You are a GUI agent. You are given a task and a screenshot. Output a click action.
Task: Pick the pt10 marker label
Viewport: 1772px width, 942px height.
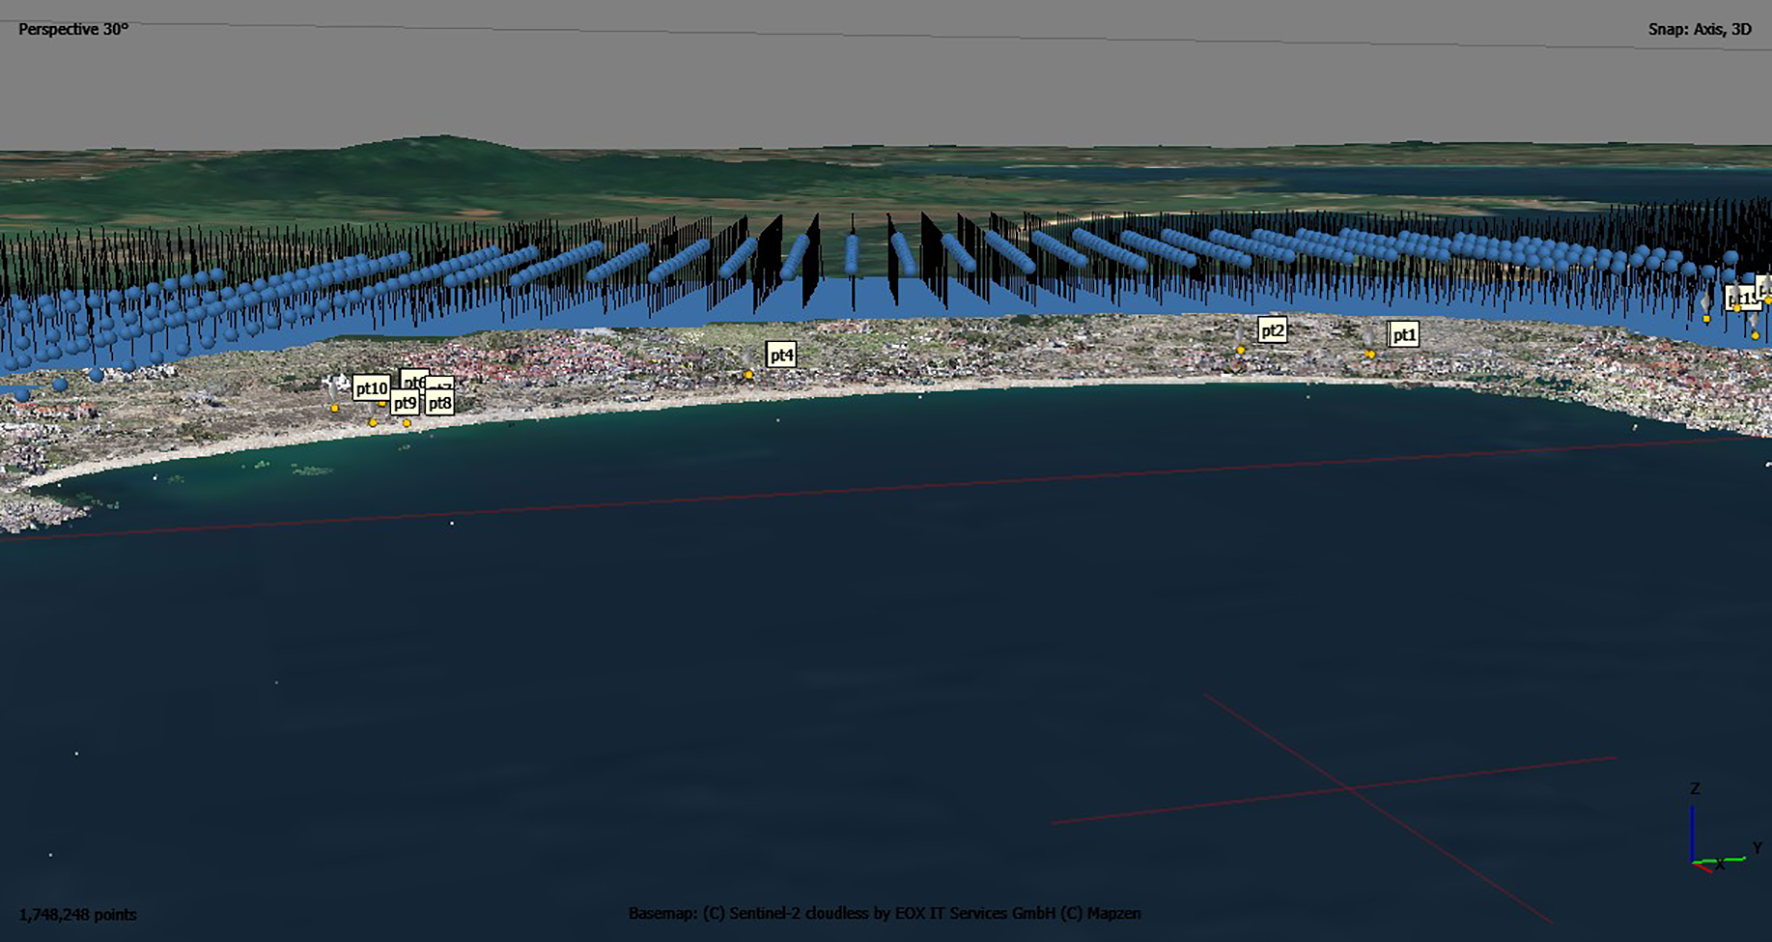point(371,388)
